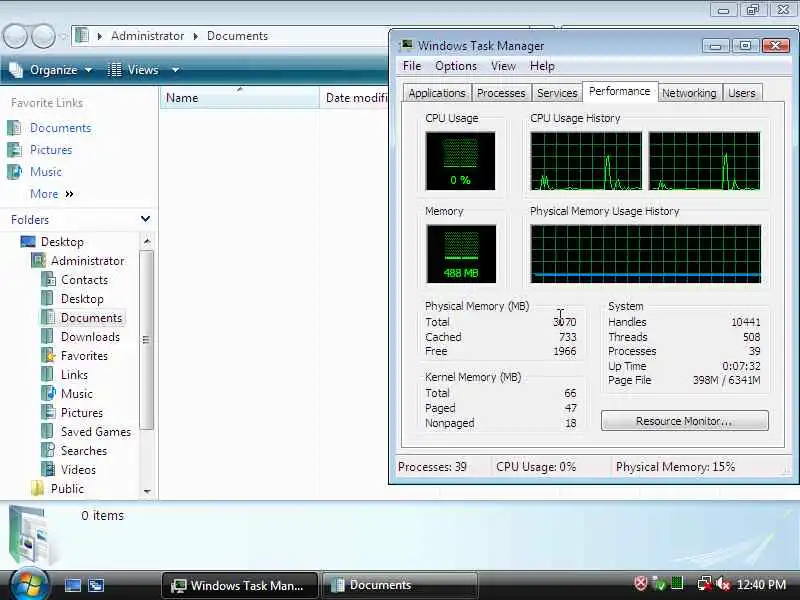Open breadcrumb arrow before Administrator

pos(100,36)
